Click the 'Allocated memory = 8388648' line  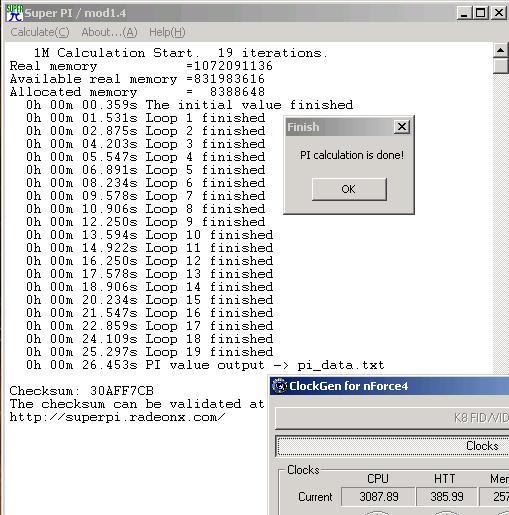(137, 92)
